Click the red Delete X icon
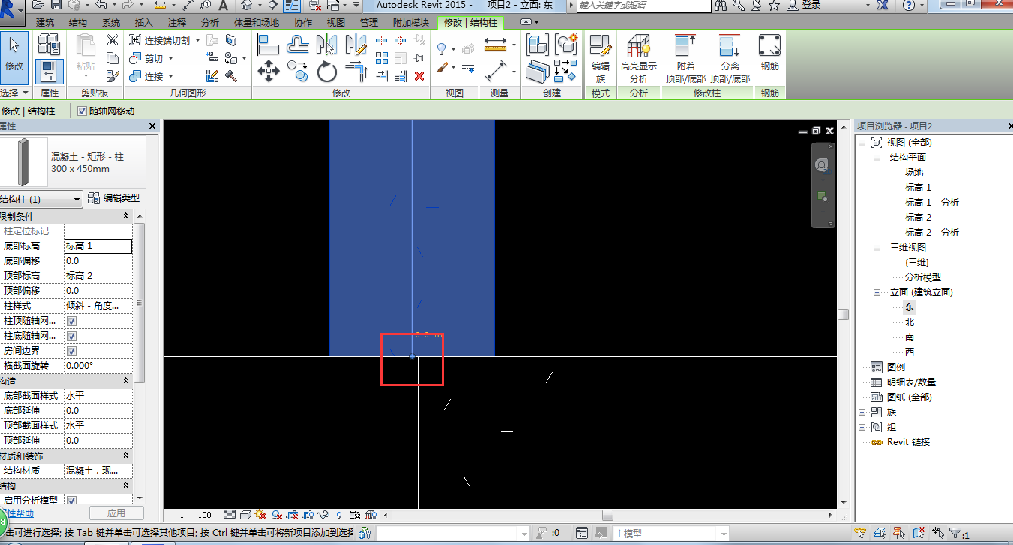1013x545 pixels. 420,75
